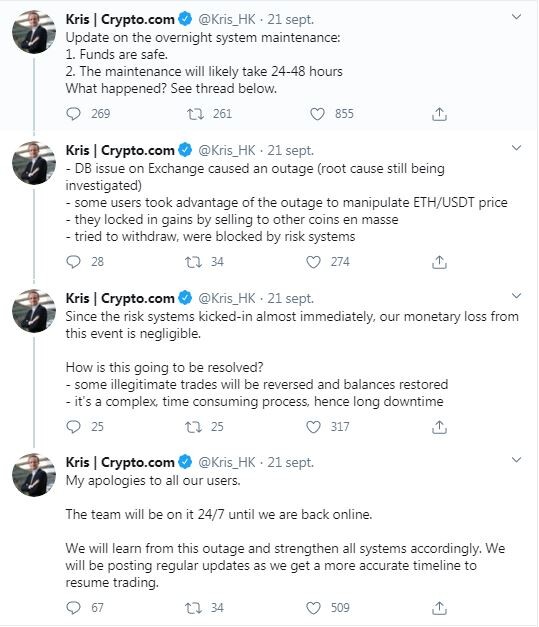Like the tweet with 317 likes

(313, 427)
